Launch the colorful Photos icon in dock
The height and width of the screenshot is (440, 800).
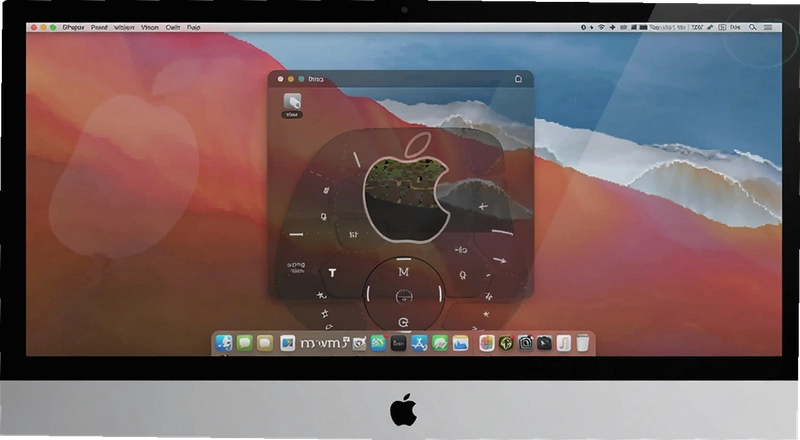click(487, 344)
